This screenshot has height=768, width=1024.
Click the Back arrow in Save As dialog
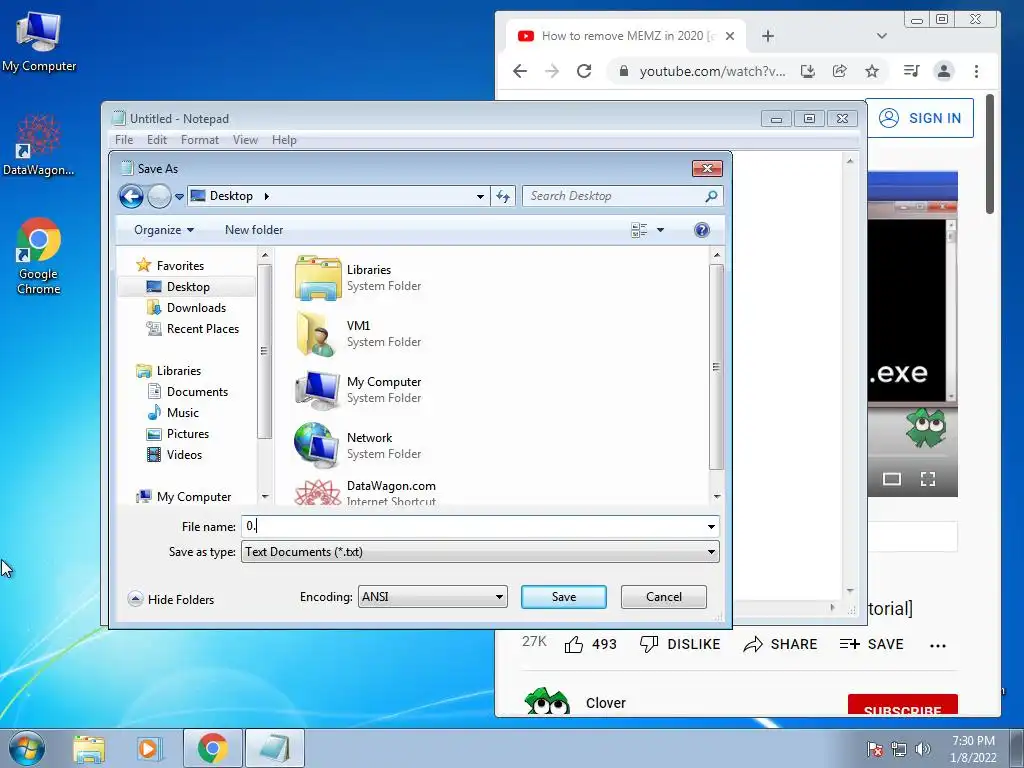131,196
